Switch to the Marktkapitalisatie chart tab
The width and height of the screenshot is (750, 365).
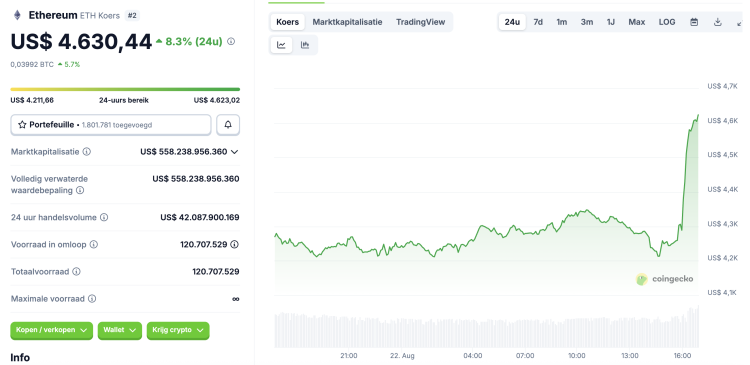347,22
